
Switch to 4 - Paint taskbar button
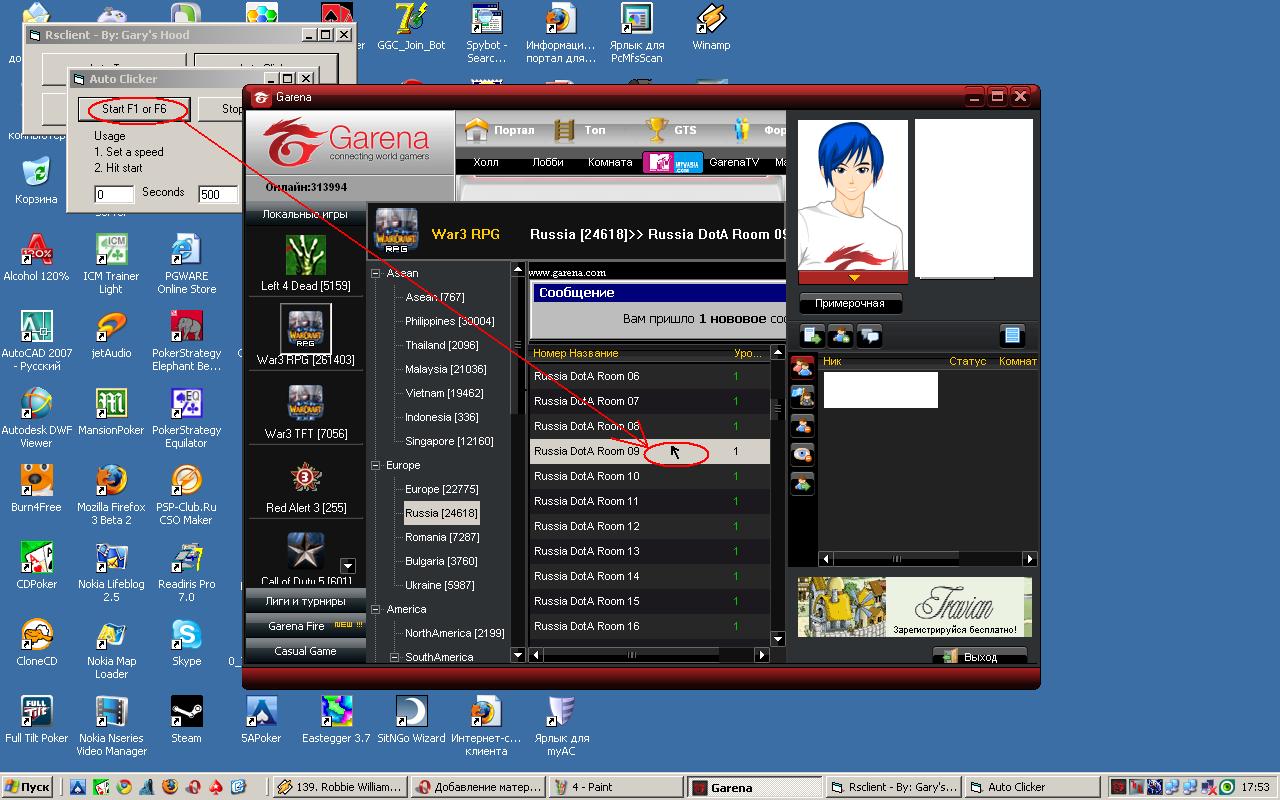[614, 787]
